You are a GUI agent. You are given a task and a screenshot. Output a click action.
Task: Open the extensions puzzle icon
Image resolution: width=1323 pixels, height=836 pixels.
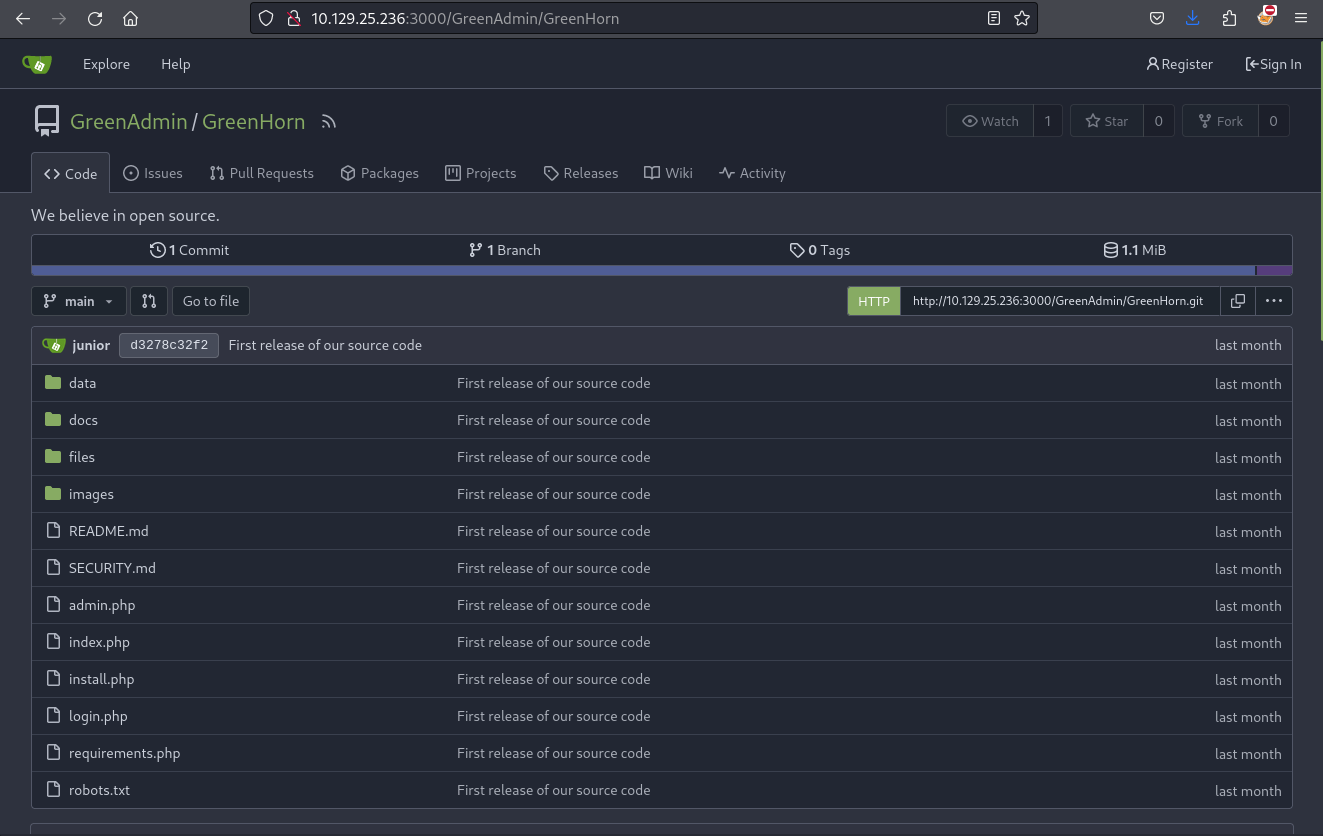pos(1229,18)
